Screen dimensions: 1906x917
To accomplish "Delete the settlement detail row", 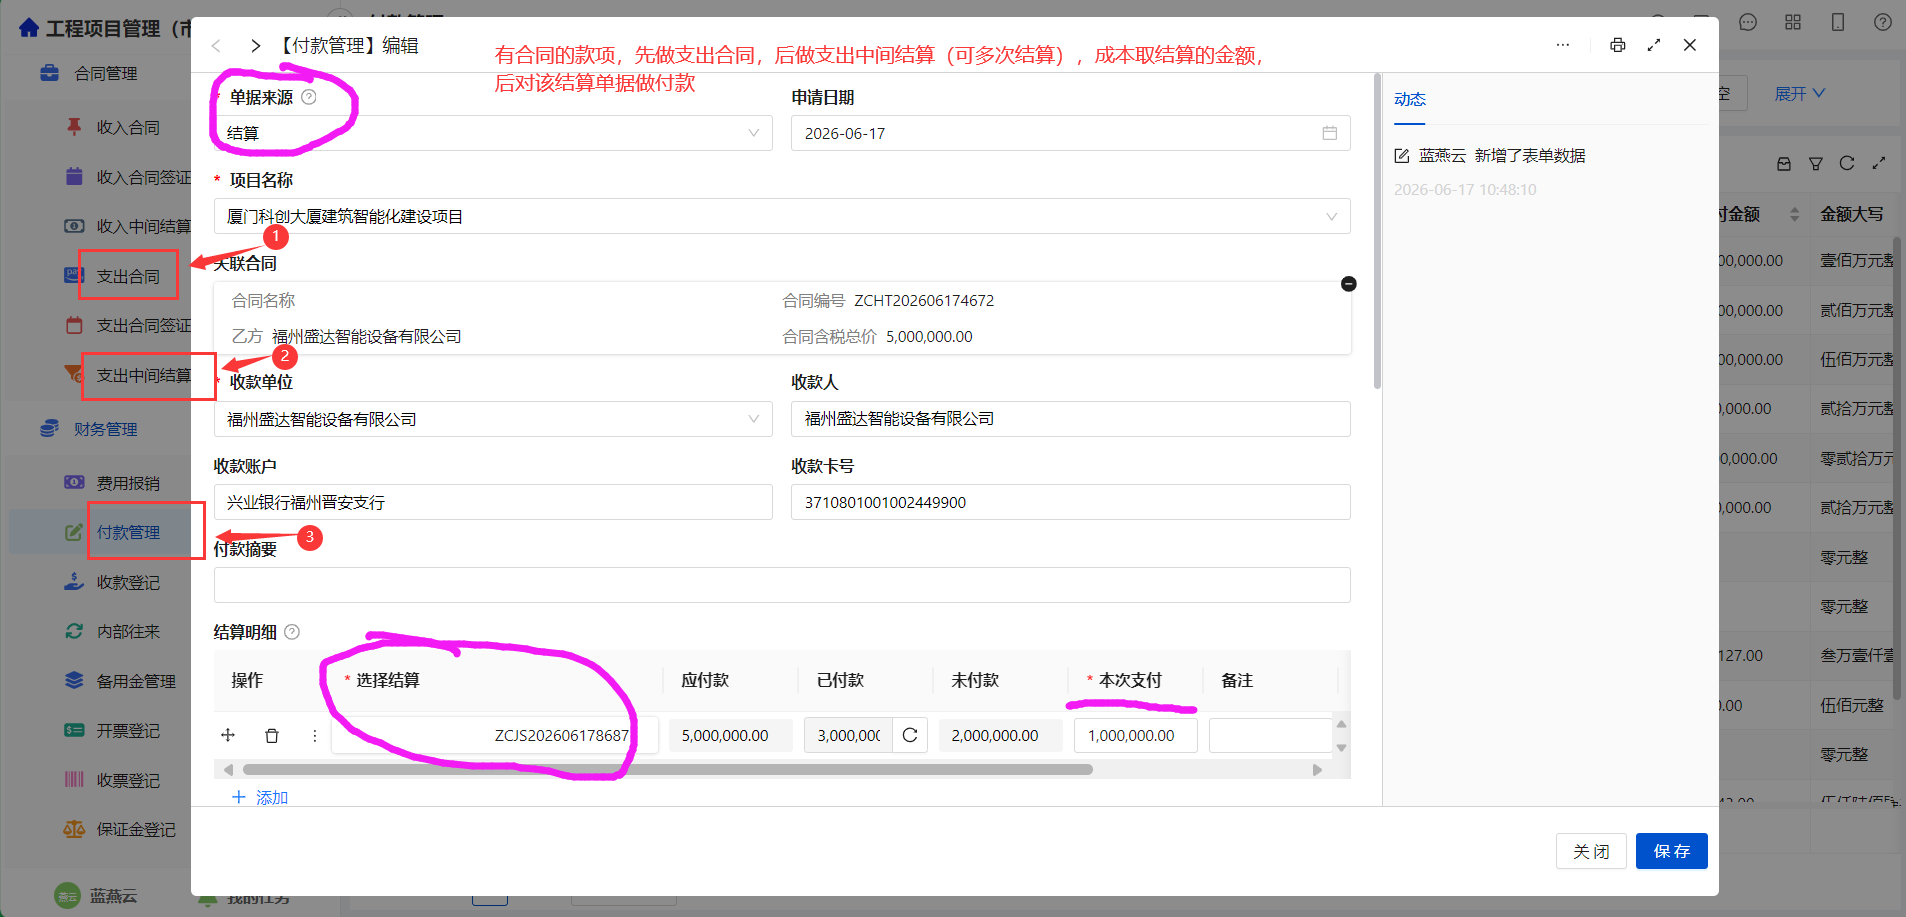I will click(x=271, y=735).
